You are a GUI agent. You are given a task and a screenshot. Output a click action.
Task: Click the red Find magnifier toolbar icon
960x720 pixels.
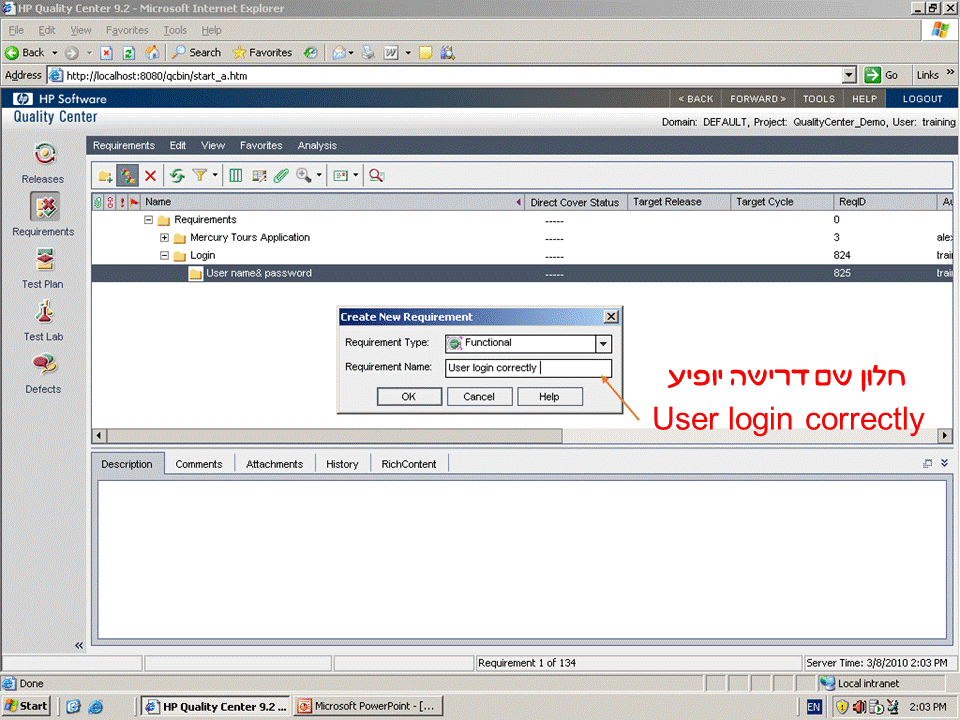click(377, 176)
